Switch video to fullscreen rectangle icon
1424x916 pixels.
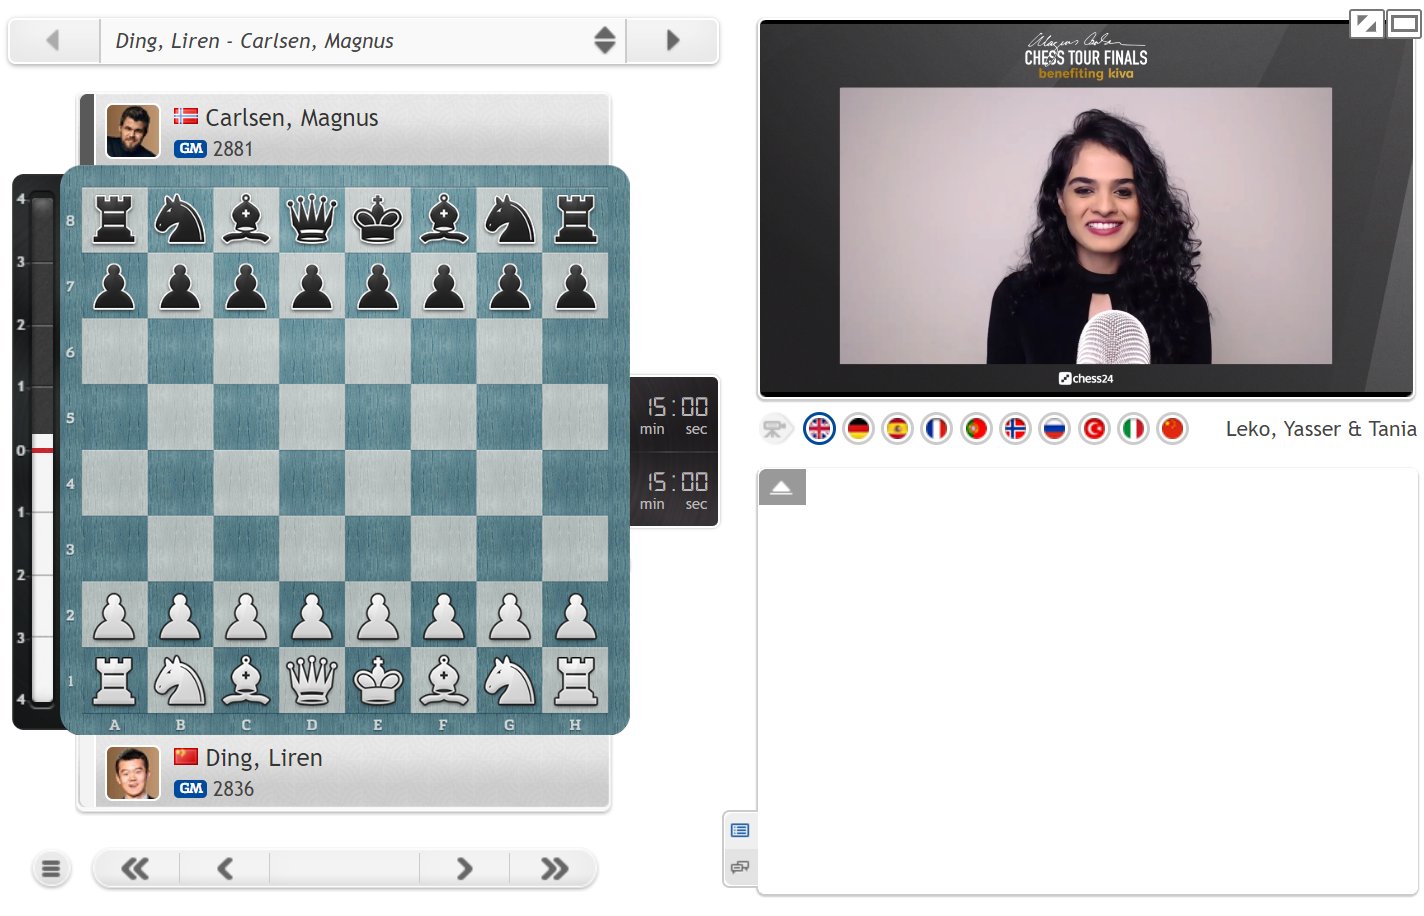point(1404,23)
